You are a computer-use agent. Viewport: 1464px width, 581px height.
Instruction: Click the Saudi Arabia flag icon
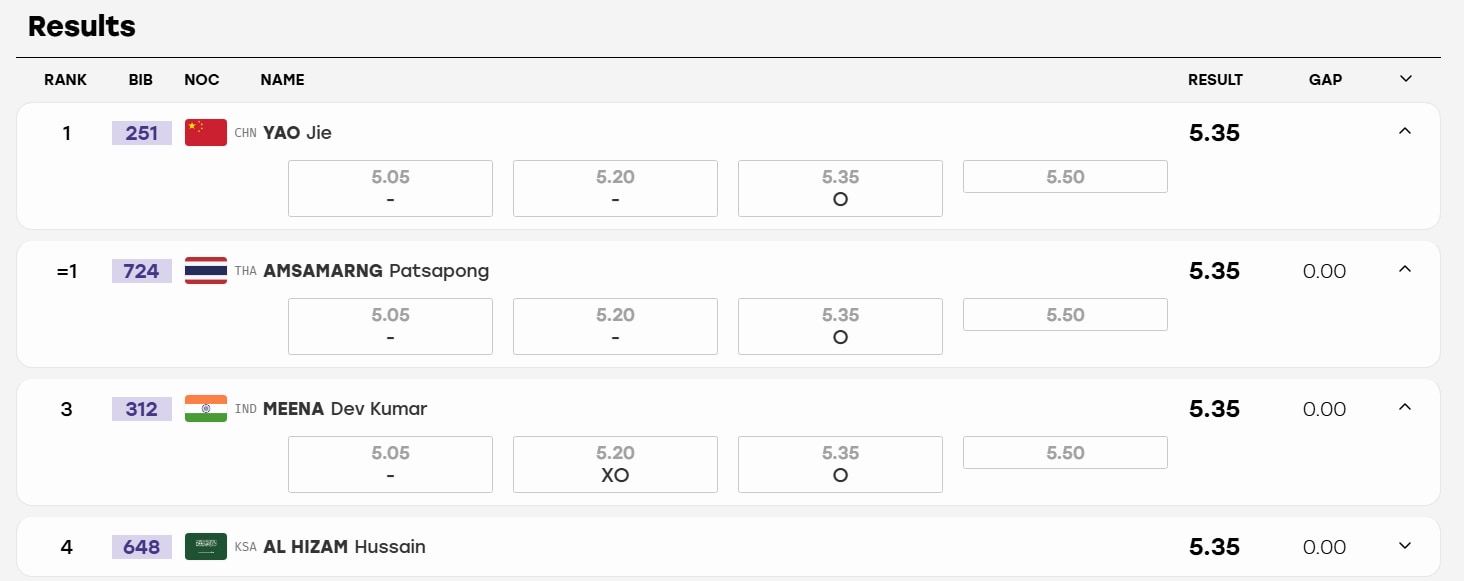click(x=206, y=547)
